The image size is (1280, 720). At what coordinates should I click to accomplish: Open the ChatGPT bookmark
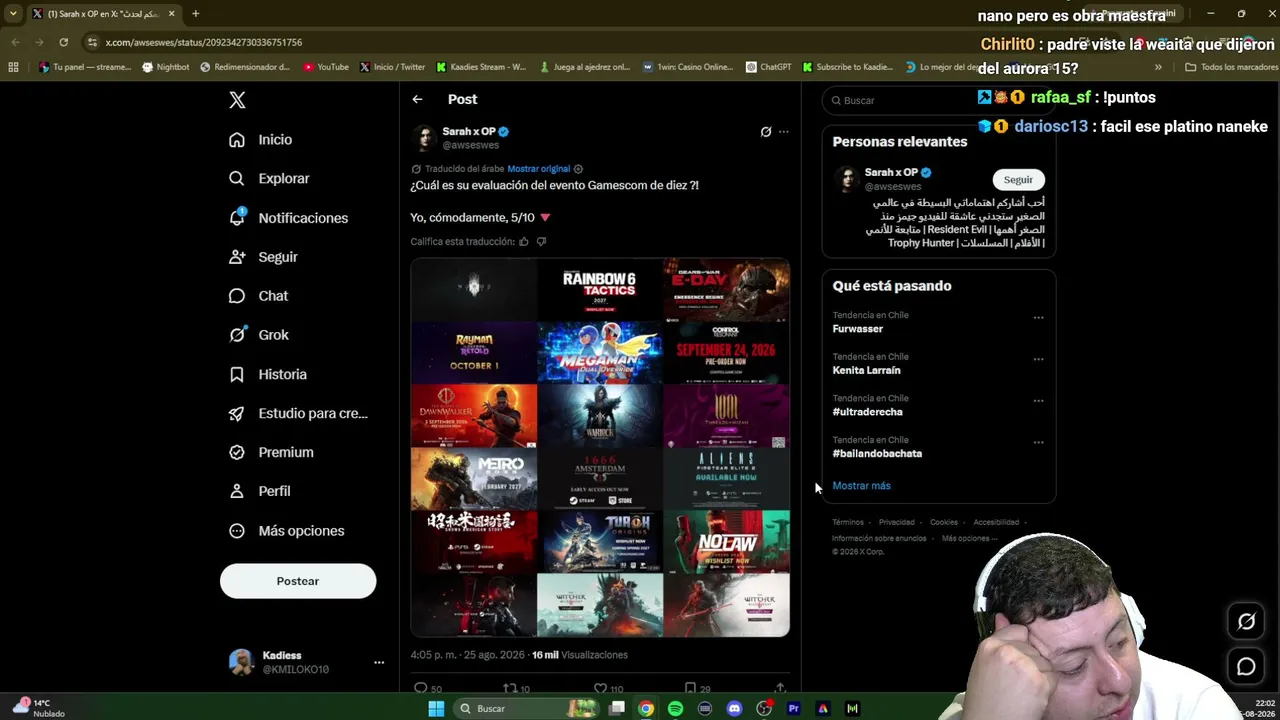tap(769, 67)
